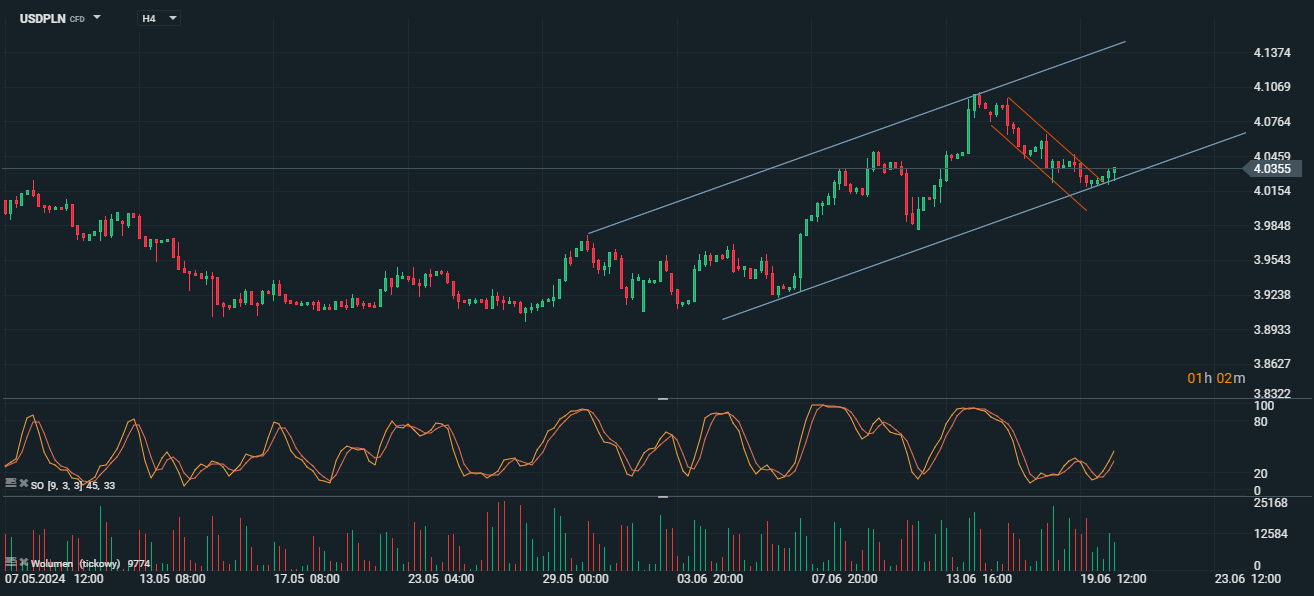Open settings icon for Wolumen indicator

[10, 563]
